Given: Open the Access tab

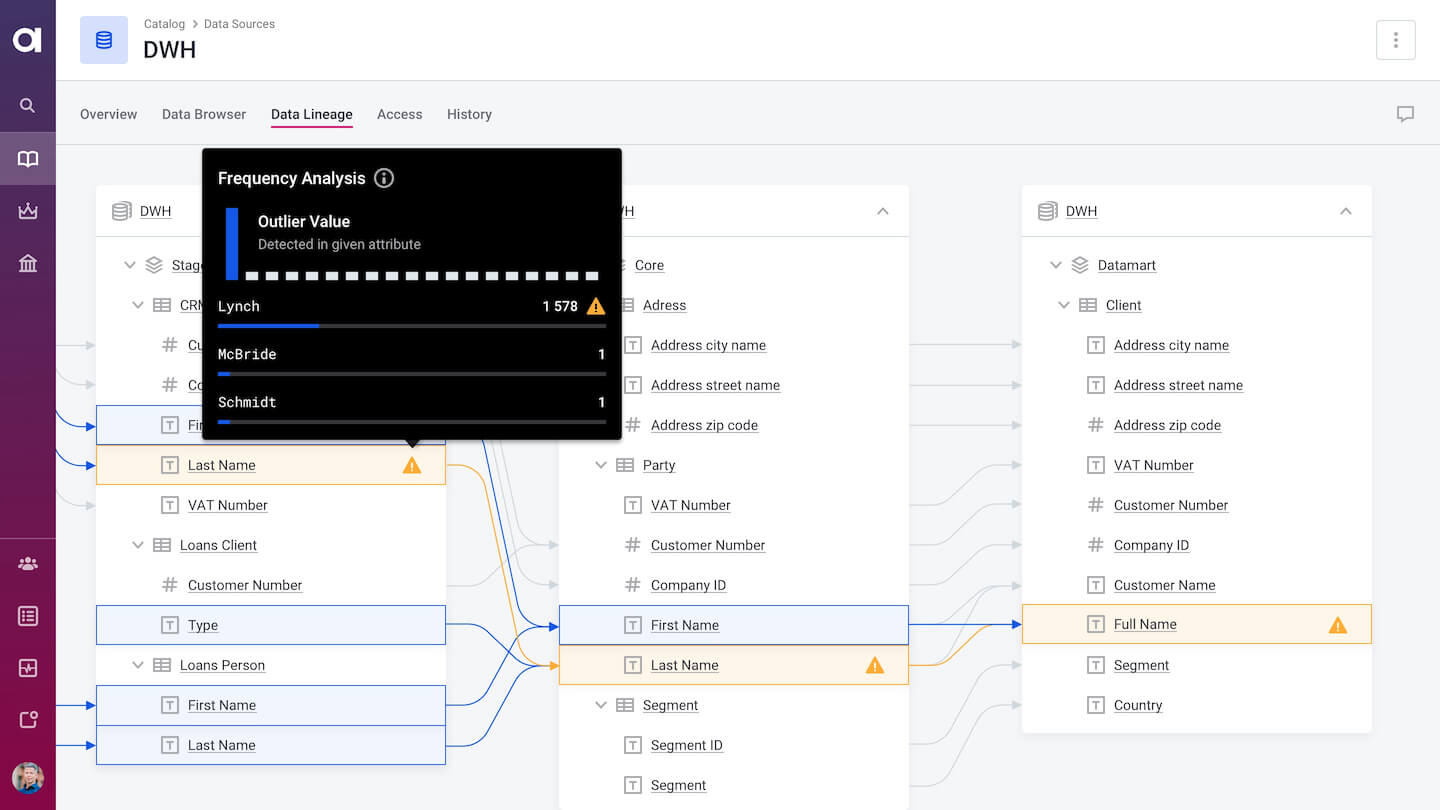Looking at the screenshot, I should 399,114.
